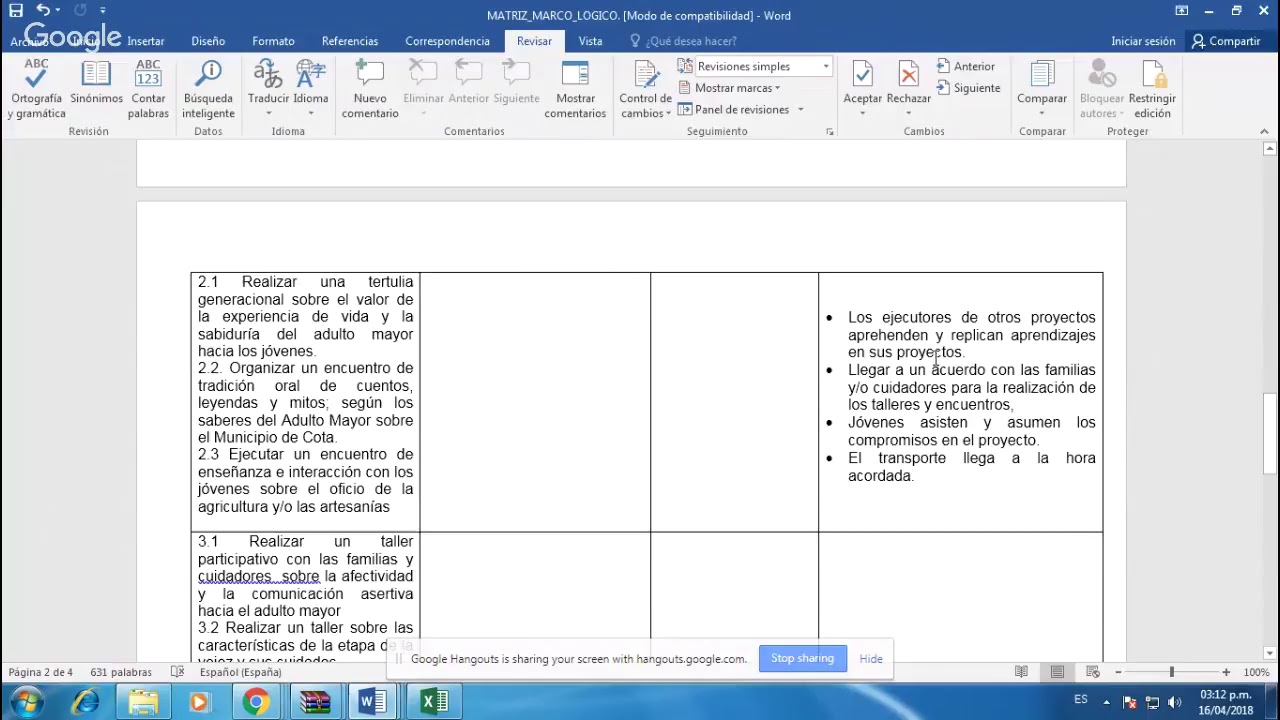Open the Correspondencia tab
1280x720 pixels.
[x=447, y=41]
